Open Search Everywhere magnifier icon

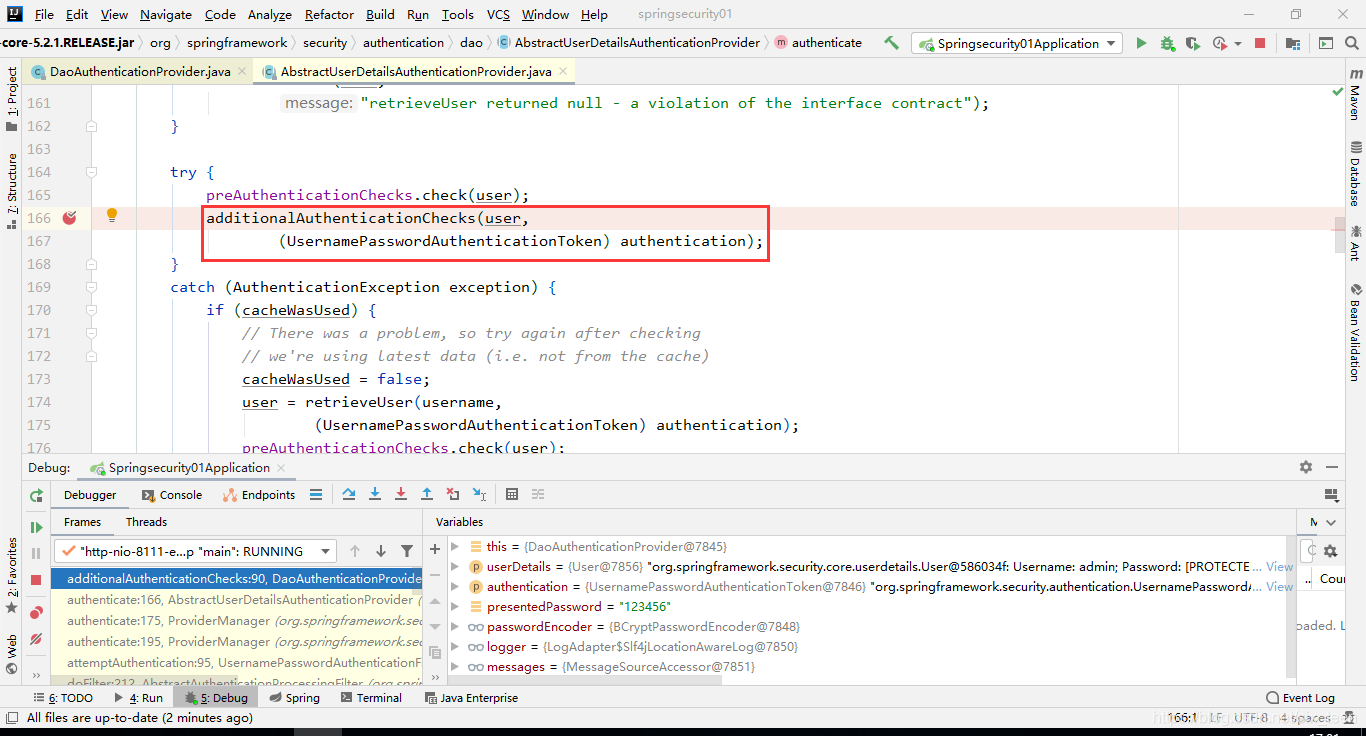coord(1352,43)
